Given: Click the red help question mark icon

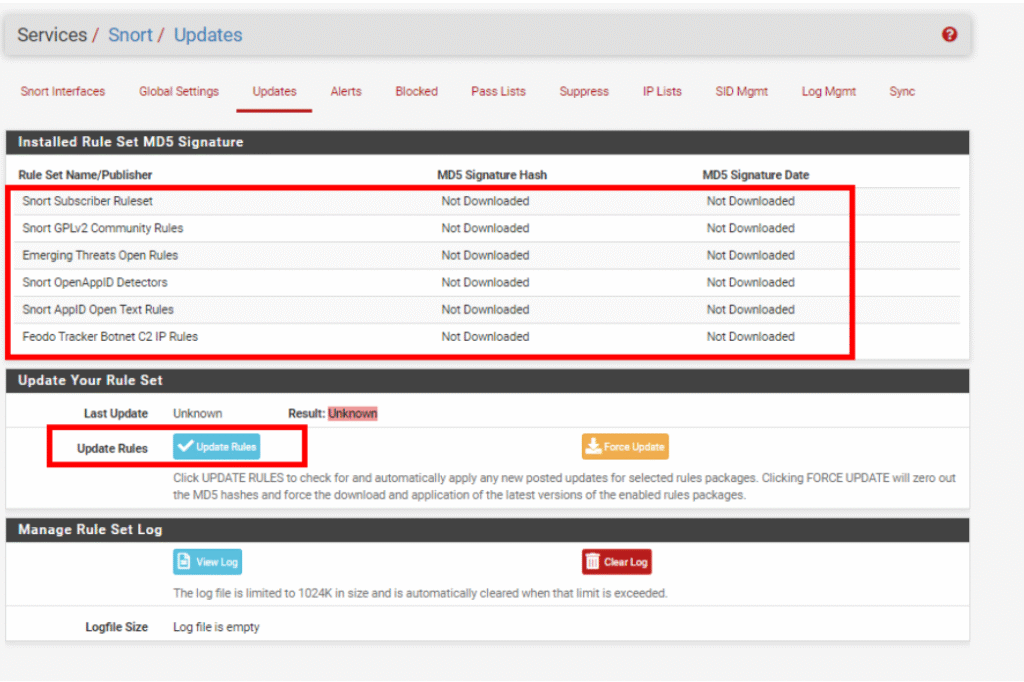Looking at the screenshot, I should 949,34.
